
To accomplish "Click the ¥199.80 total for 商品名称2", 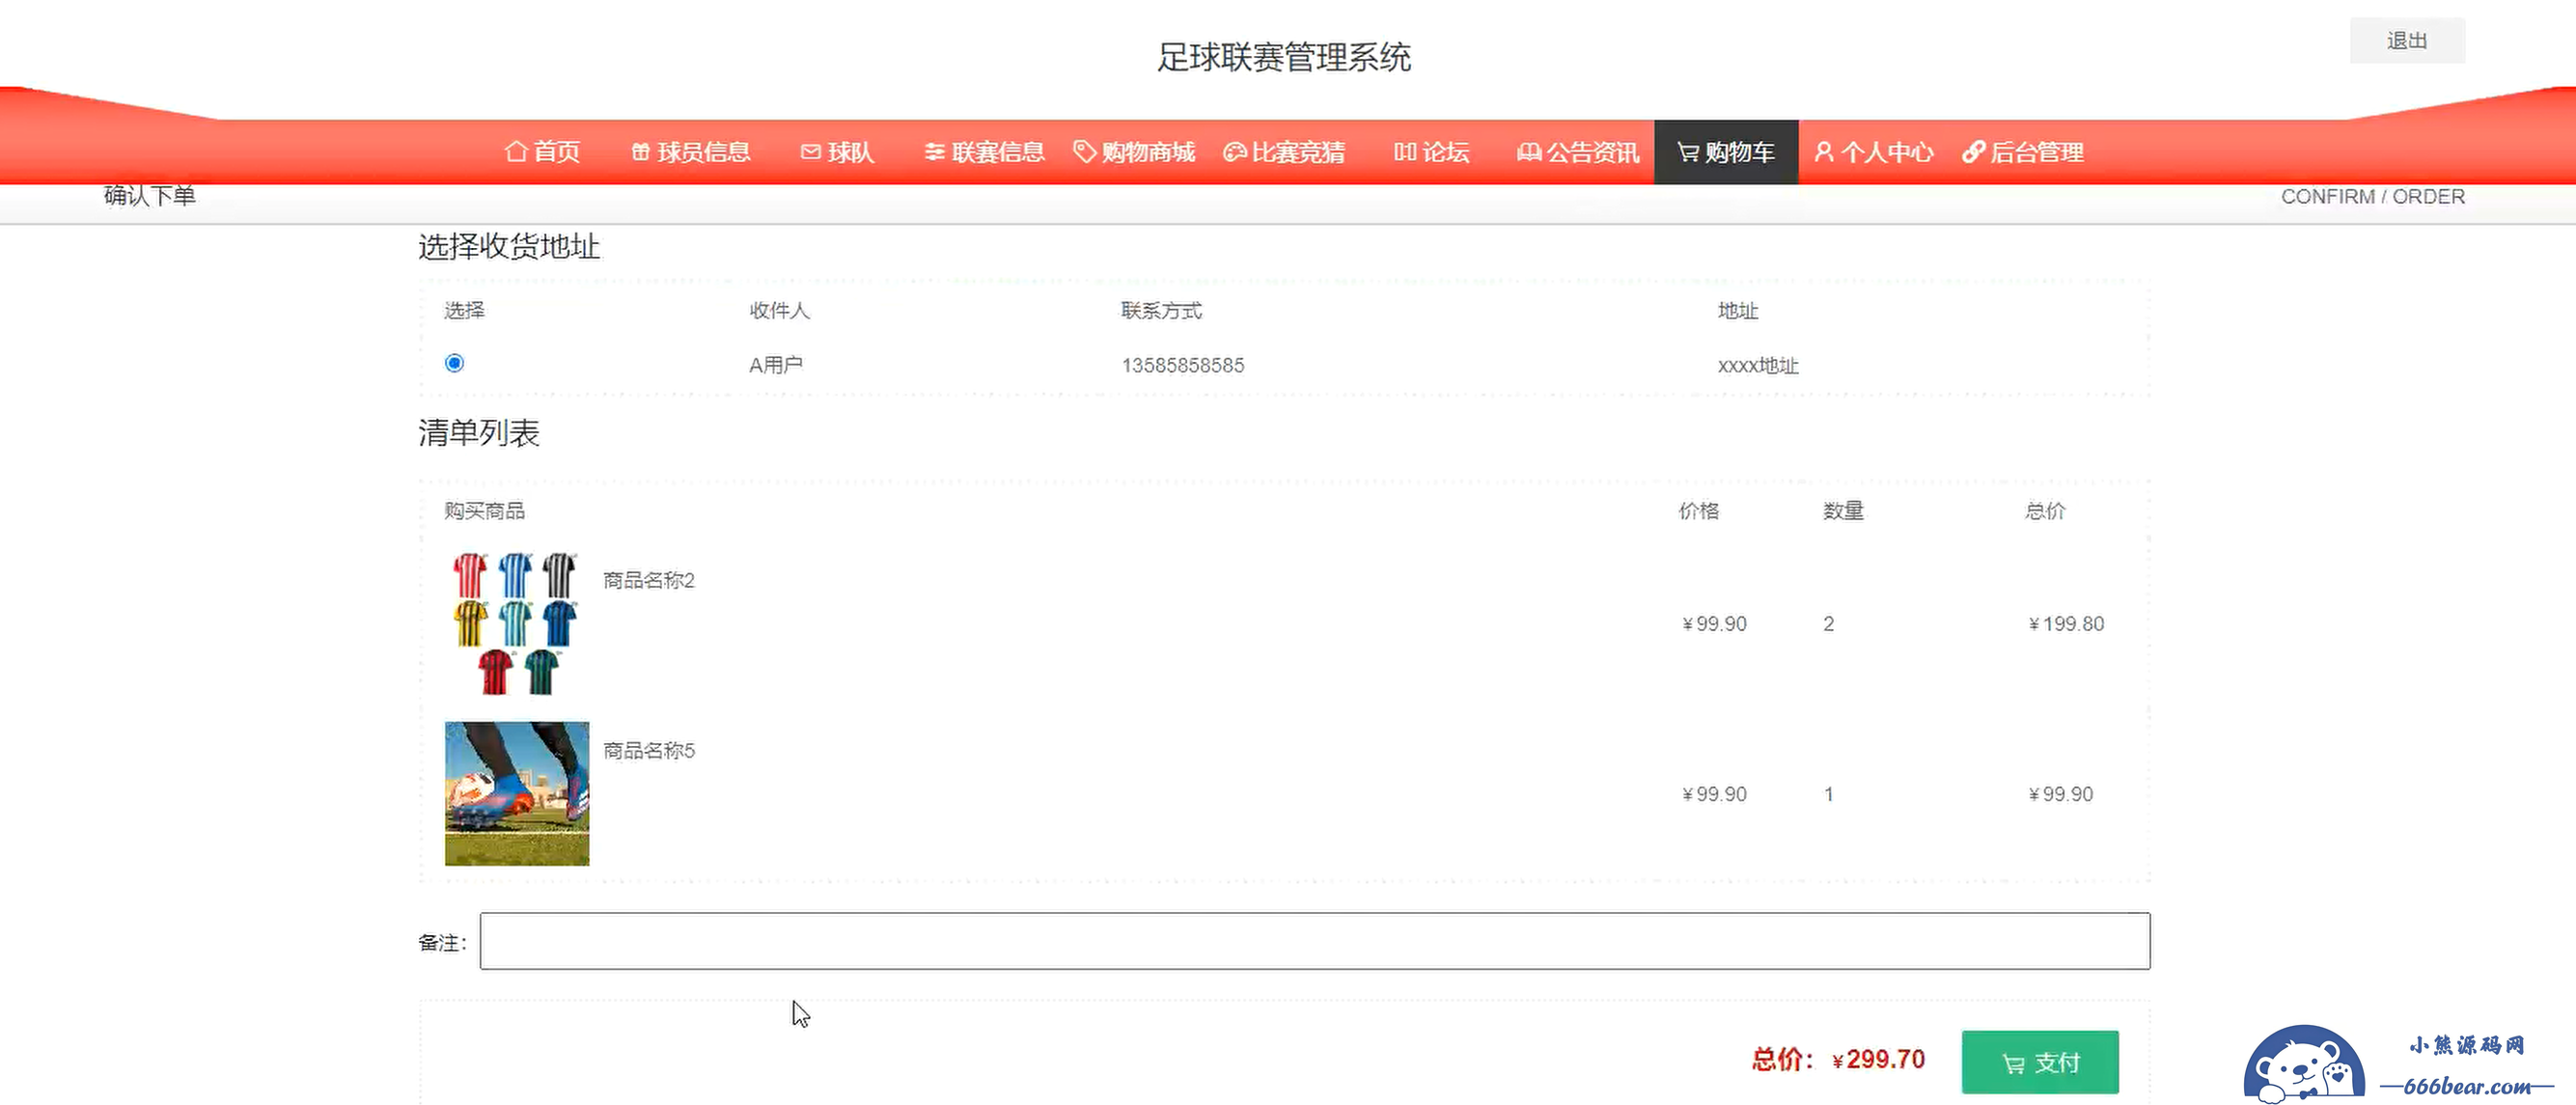I will [2066, 624].
